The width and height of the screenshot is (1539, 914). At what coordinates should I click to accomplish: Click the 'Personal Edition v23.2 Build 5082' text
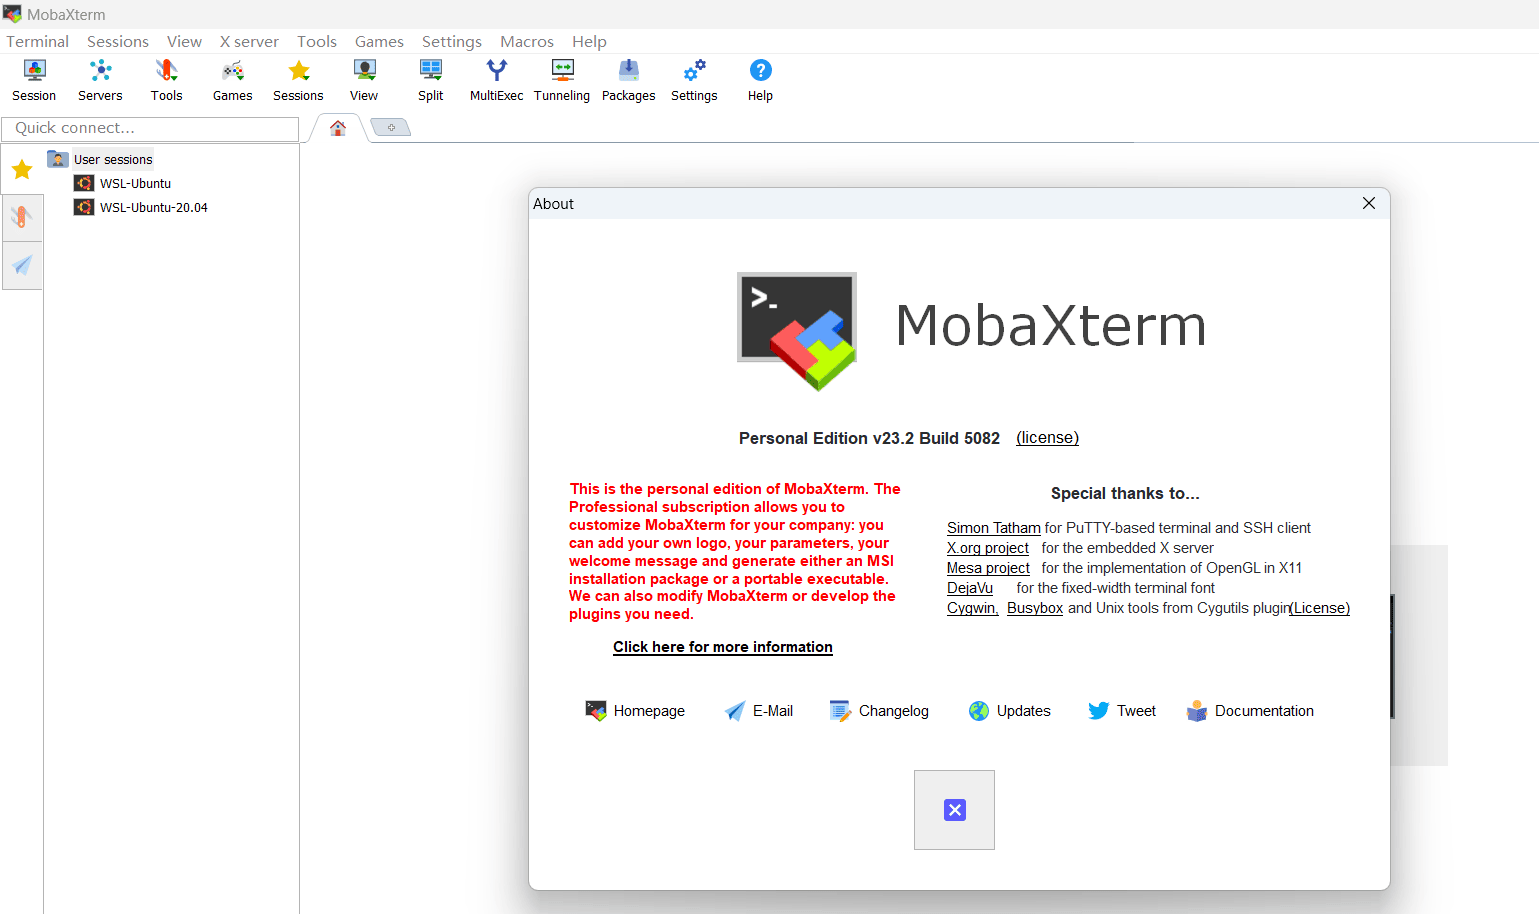click(869, 438)
